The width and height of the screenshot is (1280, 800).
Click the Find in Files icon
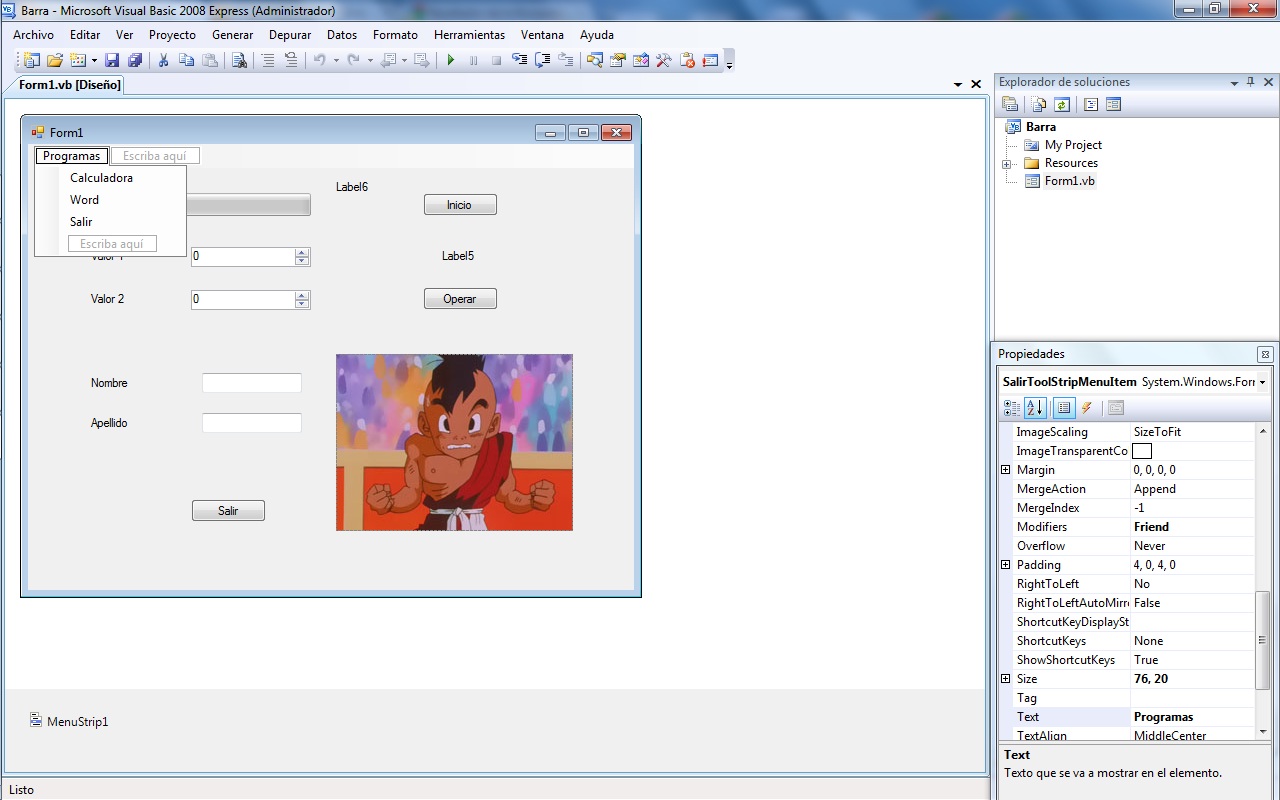tap(239, 60)
